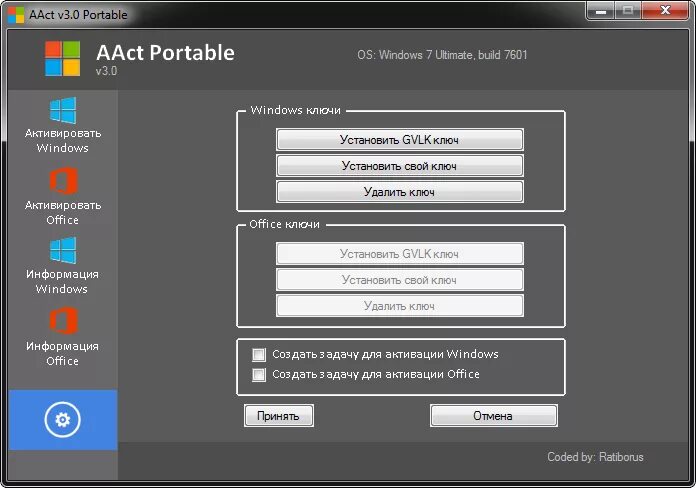This screenshot has height=488, width=696.
Task: Click Windows Удалить ключ button
Action: pos(399,192)
